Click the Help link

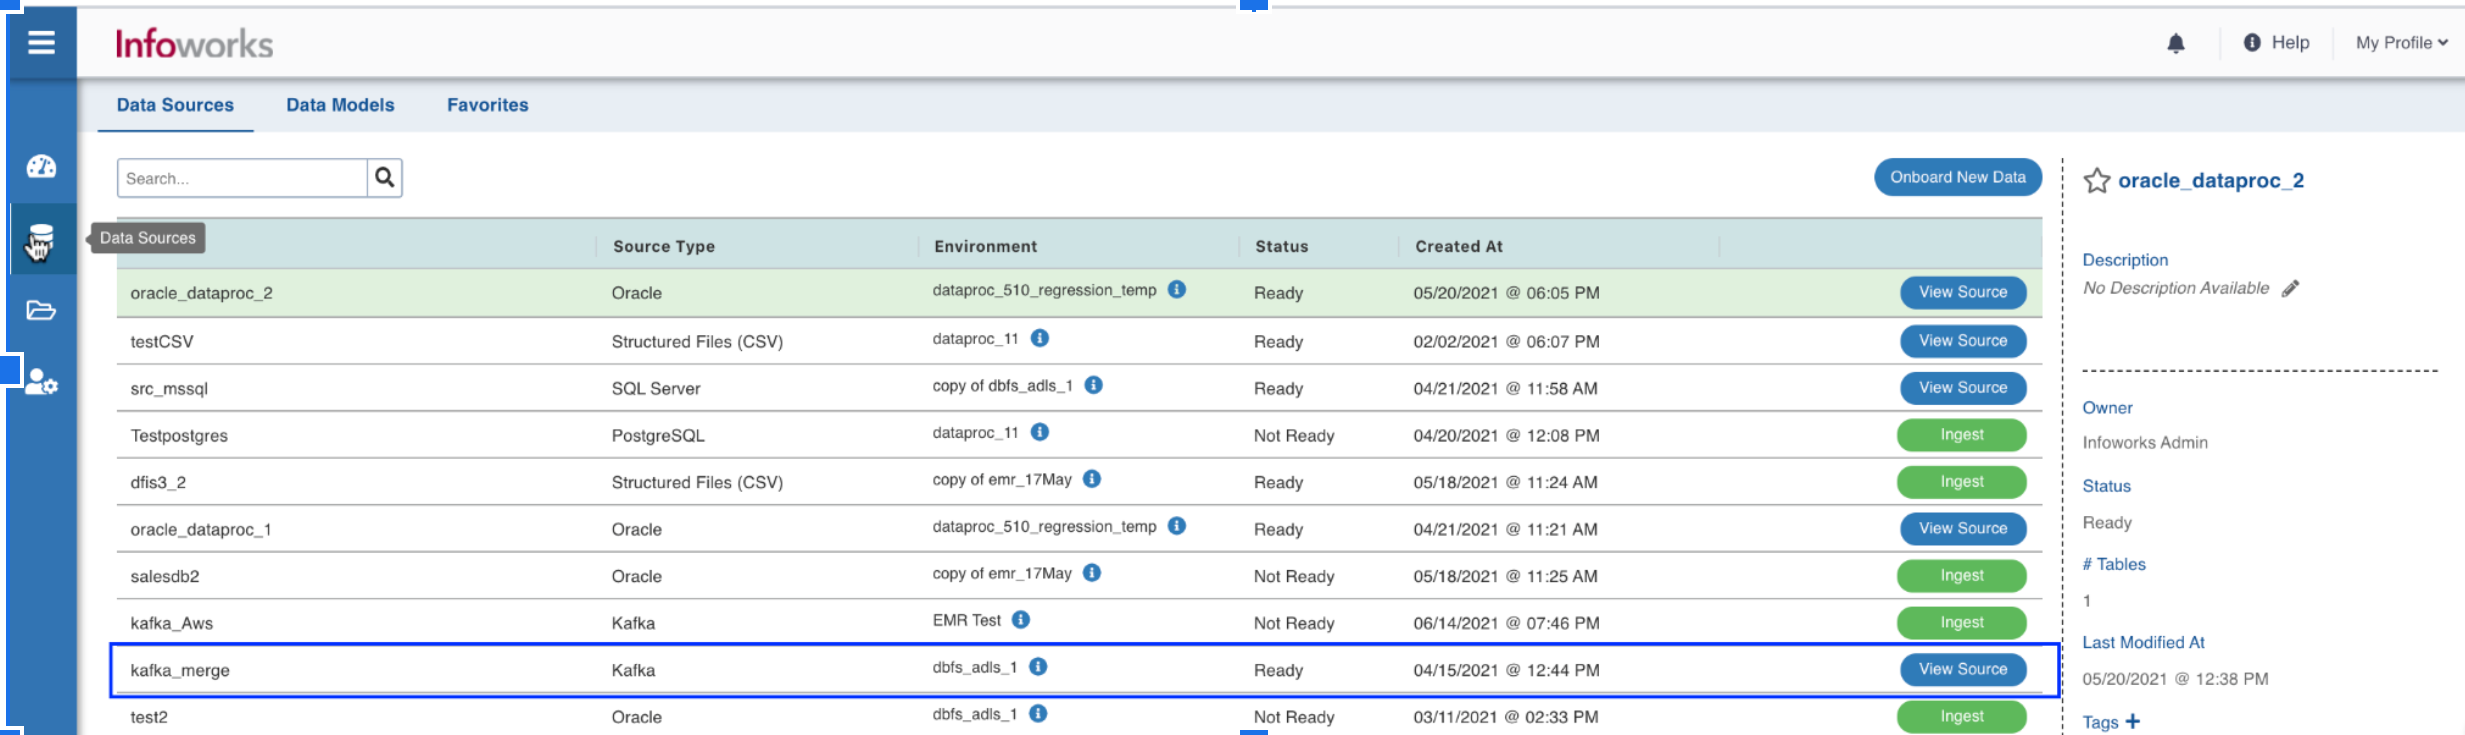point(2290,43)
